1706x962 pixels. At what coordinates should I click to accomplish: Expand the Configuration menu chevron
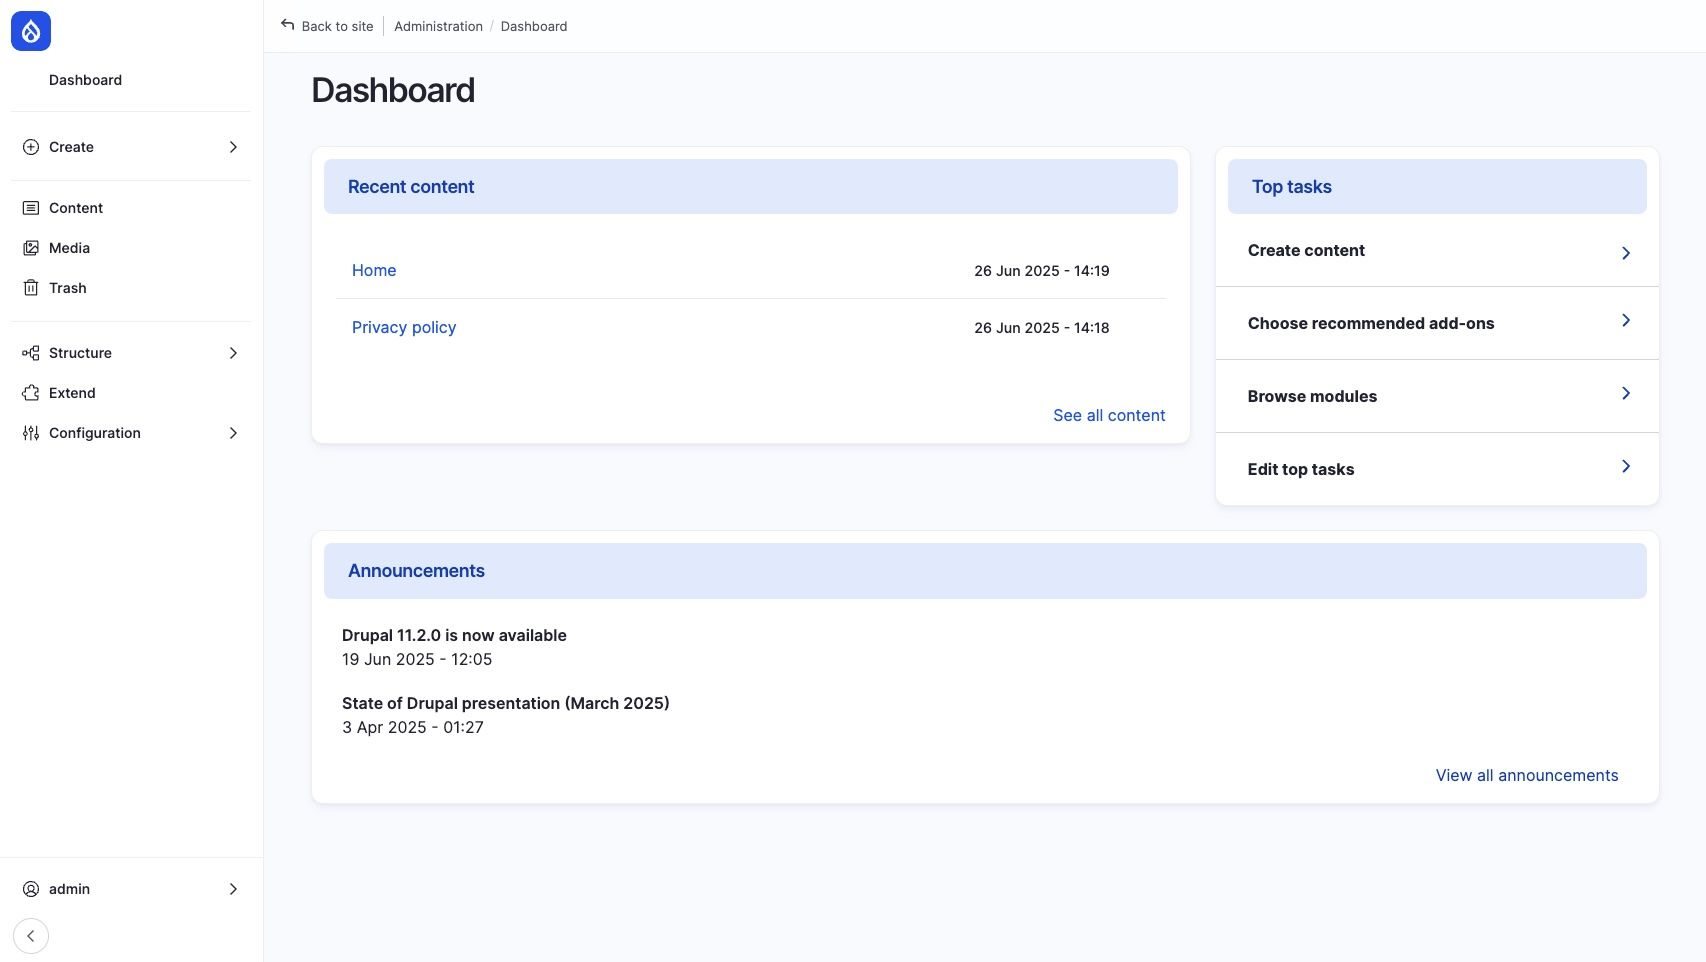click(x=233, y=433)
